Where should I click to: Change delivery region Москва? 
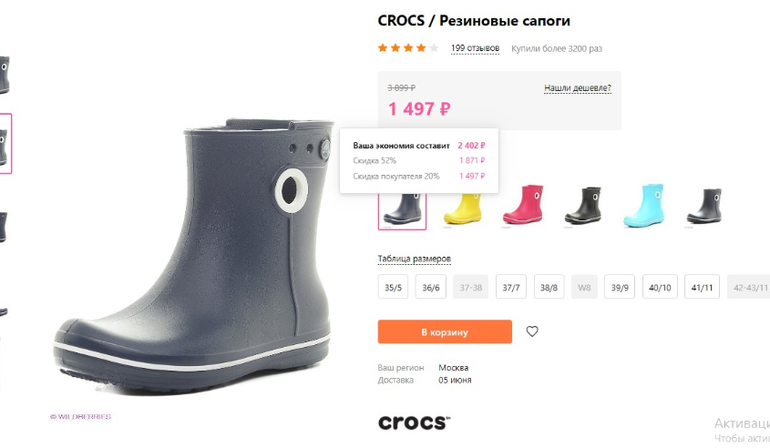click(453, 367)
